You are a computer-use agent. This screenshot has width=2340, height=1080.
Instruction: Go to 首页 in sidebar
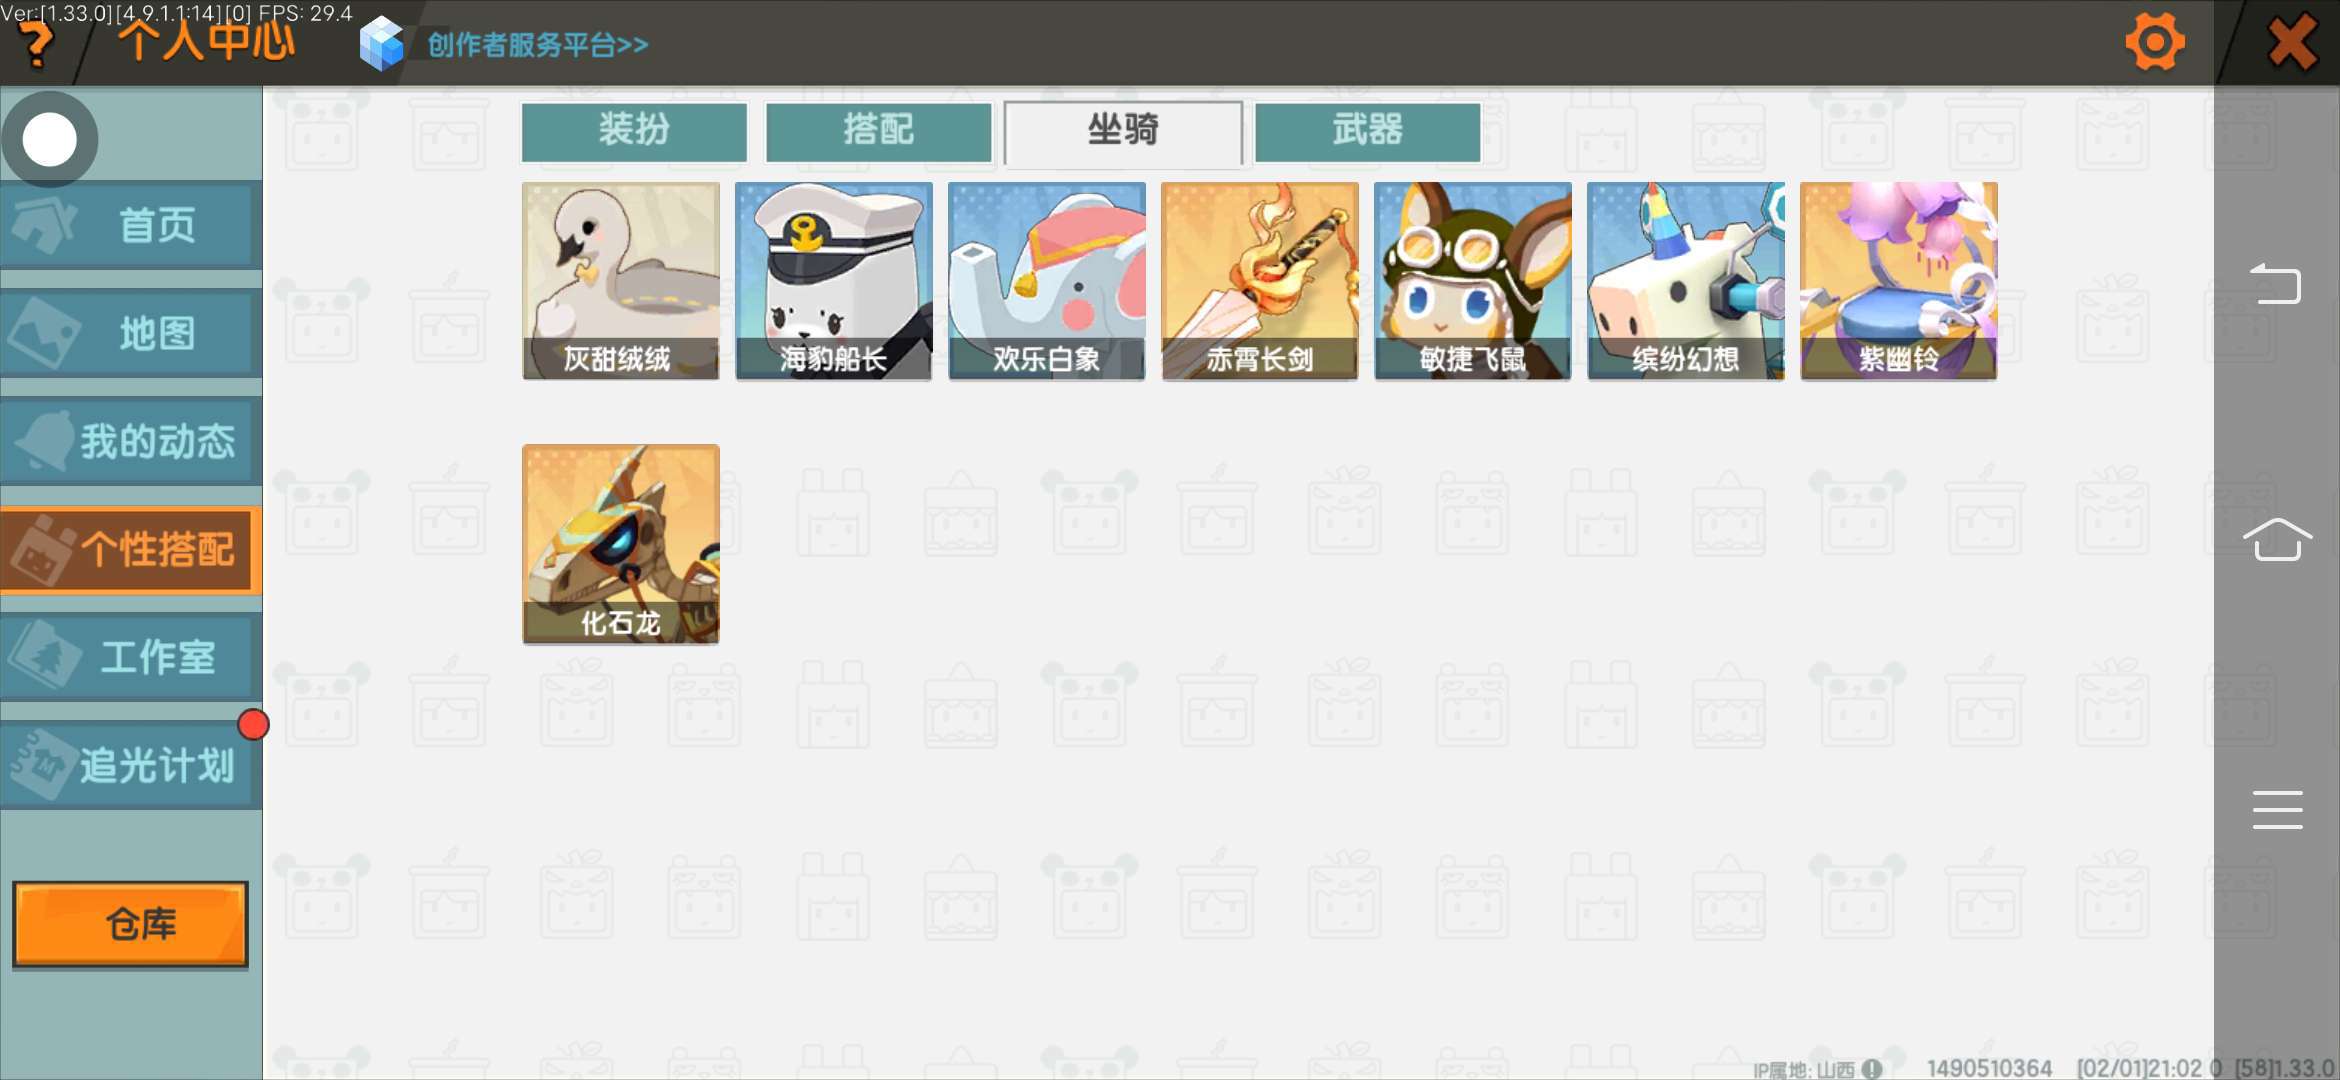pos(131,225)
